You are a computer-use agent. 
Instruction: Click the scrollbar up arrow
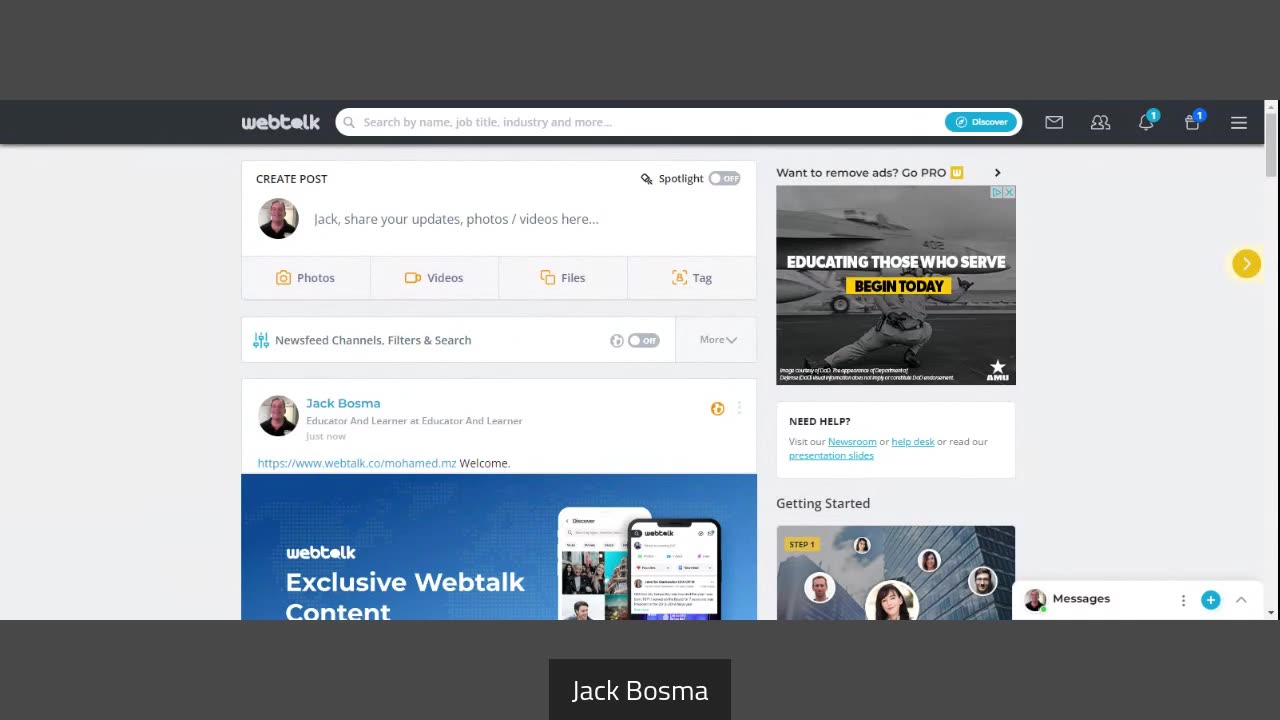1271,106
